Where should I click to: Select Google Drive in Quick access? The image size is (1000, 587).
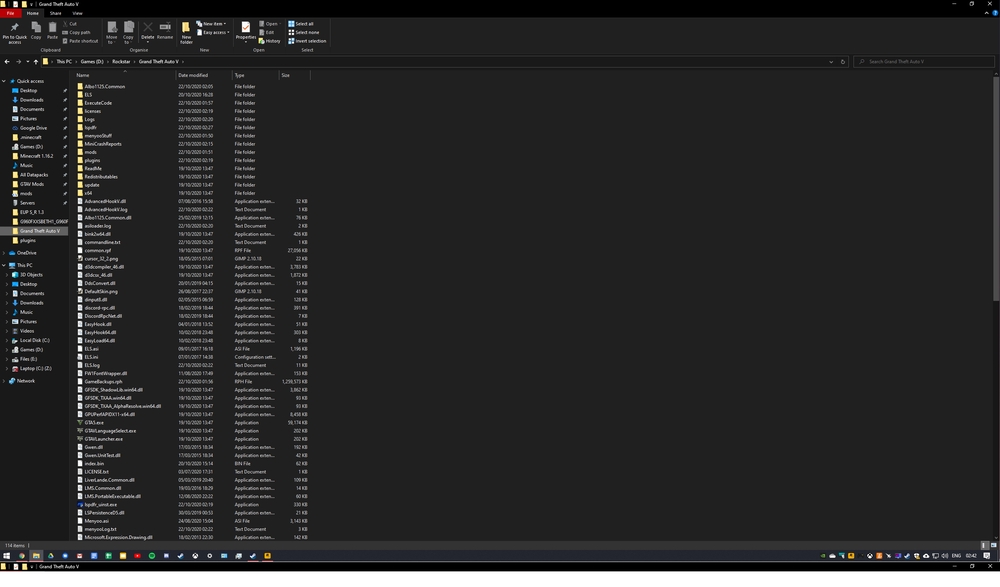click(x=33, y=128)
